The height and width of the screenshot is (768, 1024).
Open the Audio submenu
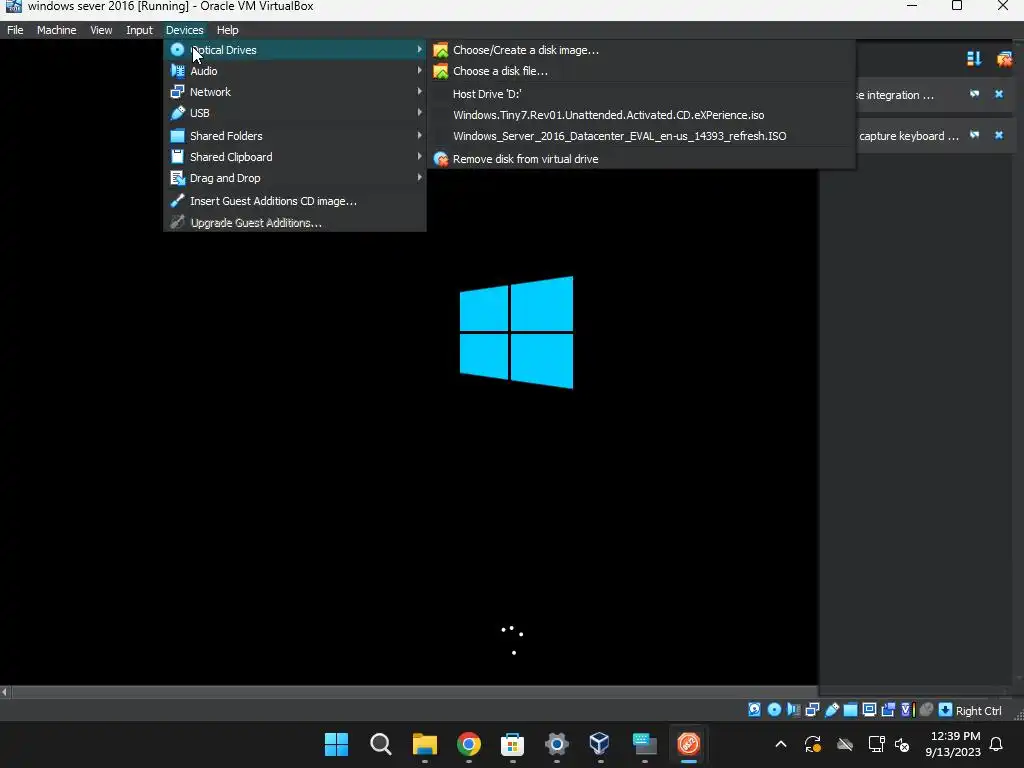[x=295, y=71]
